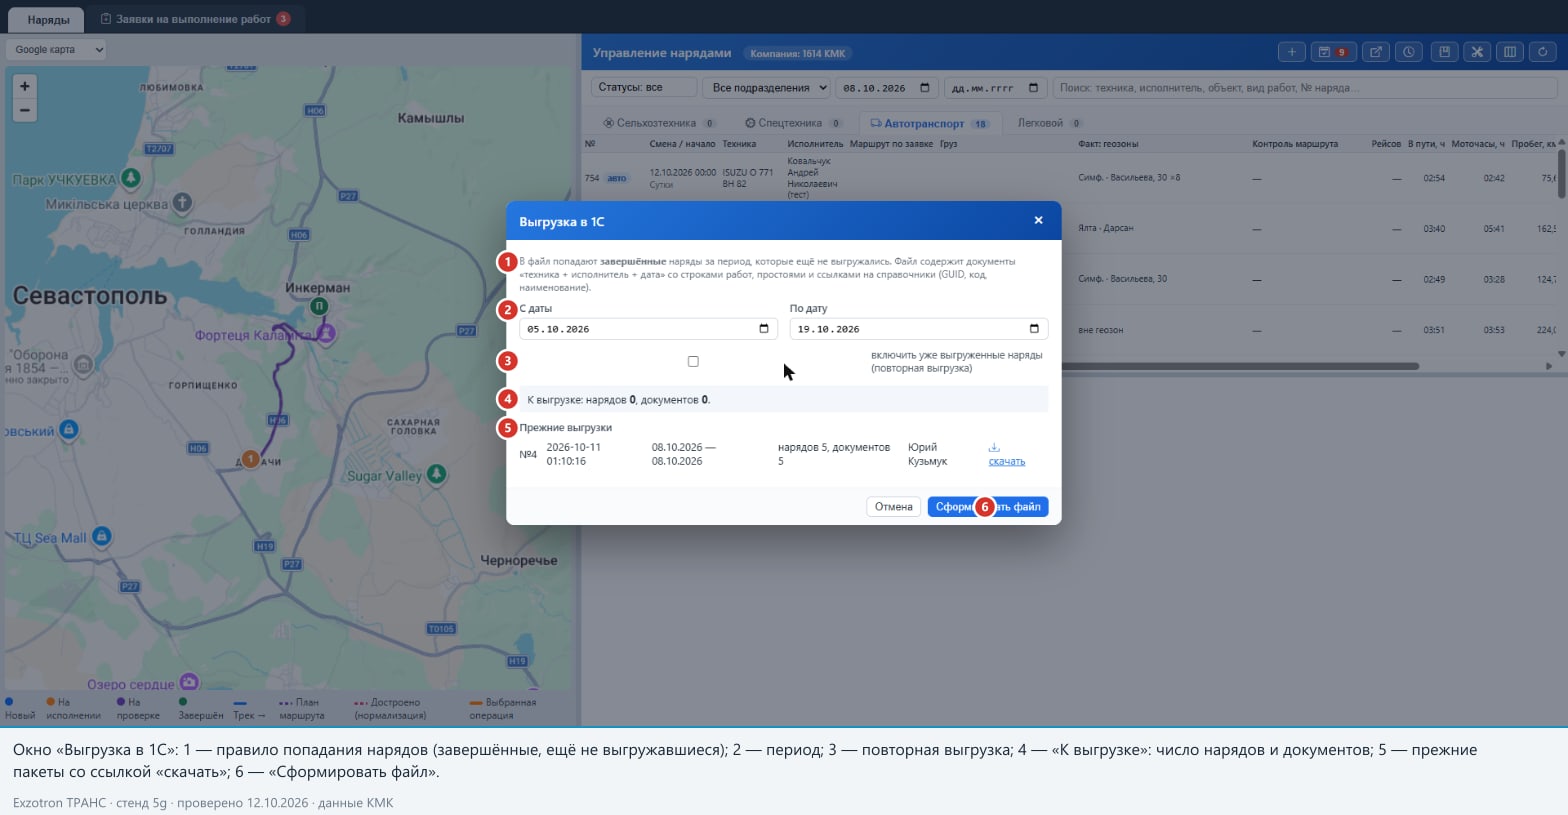Select the Спецтехника tab

click(x=794, y=123)
